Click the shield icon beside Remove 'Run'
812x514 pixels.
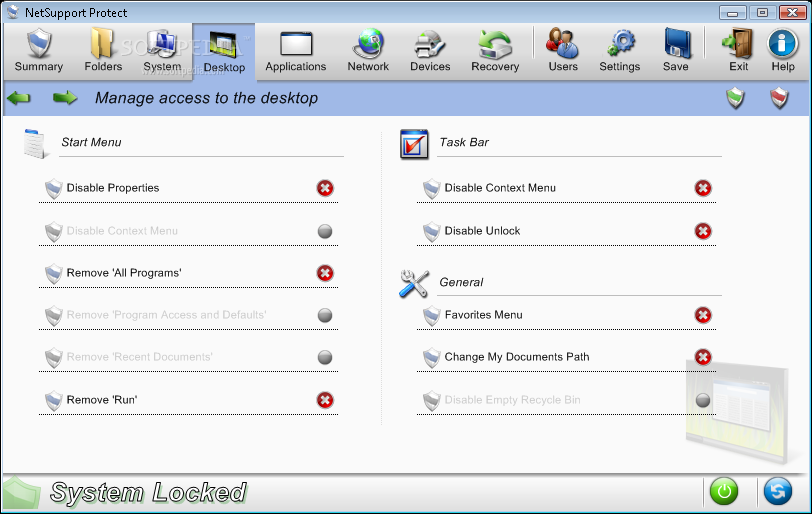[x=53, y=401]
